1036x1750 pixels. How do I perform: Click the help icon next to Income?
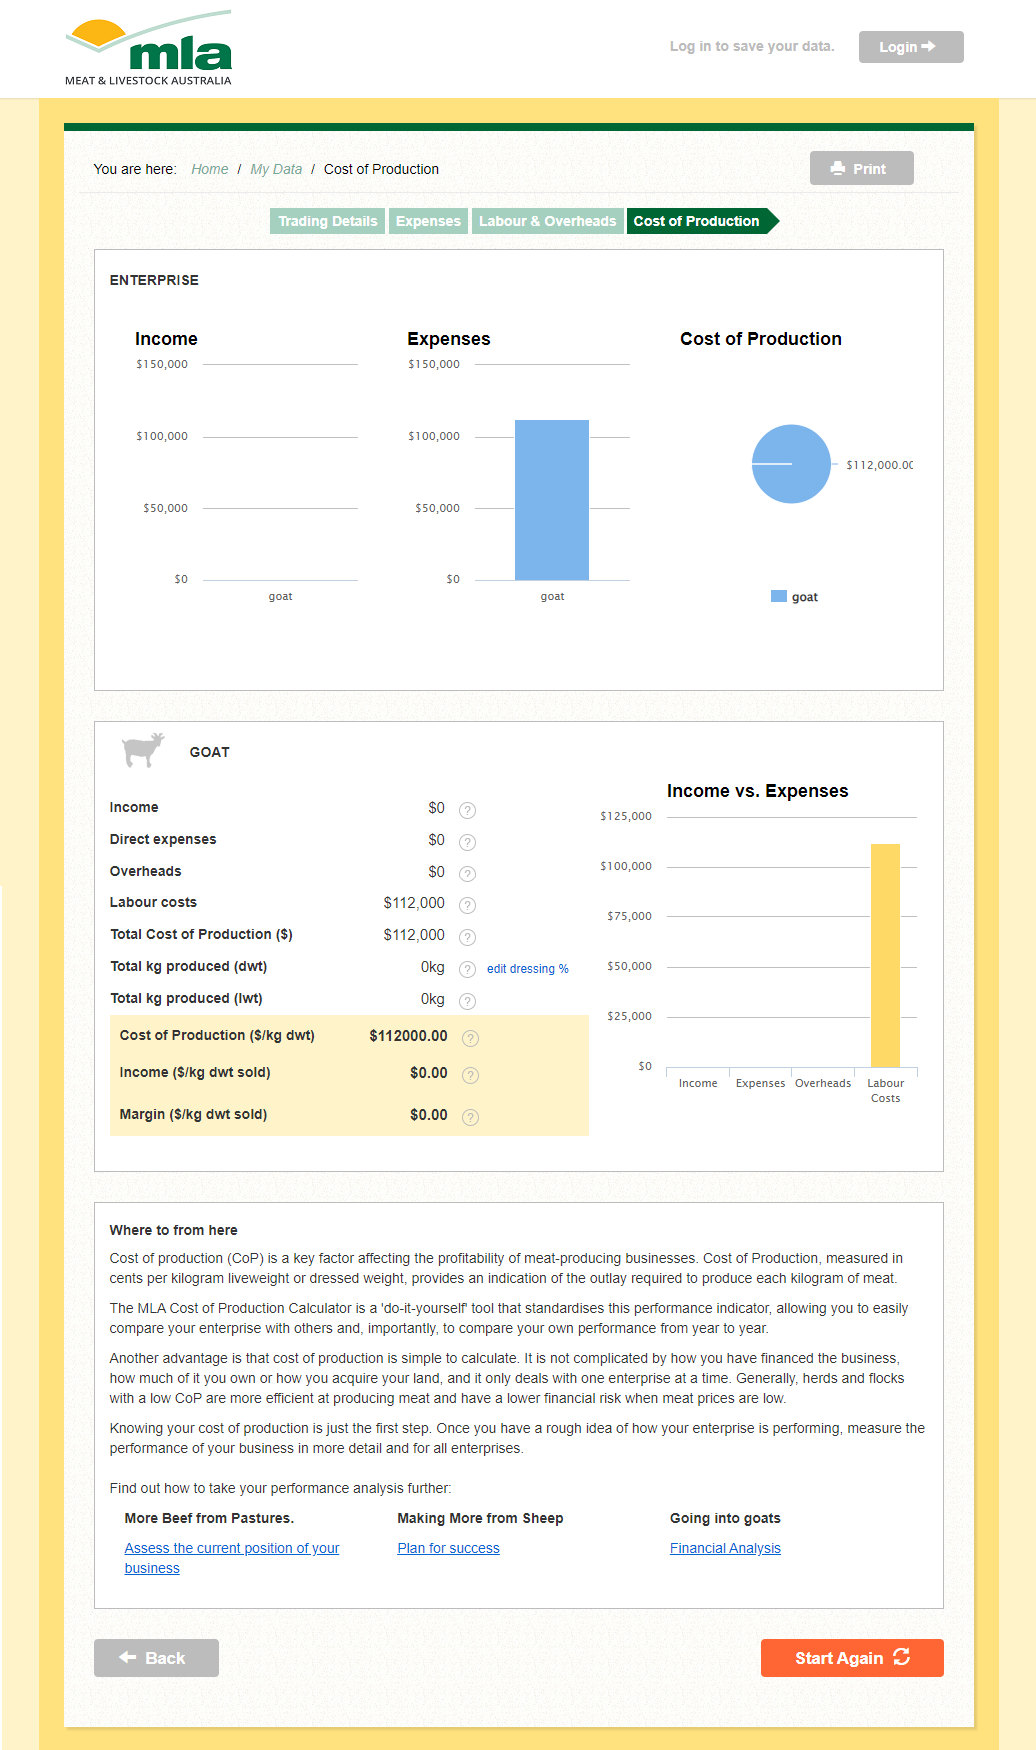coord(467,810)
